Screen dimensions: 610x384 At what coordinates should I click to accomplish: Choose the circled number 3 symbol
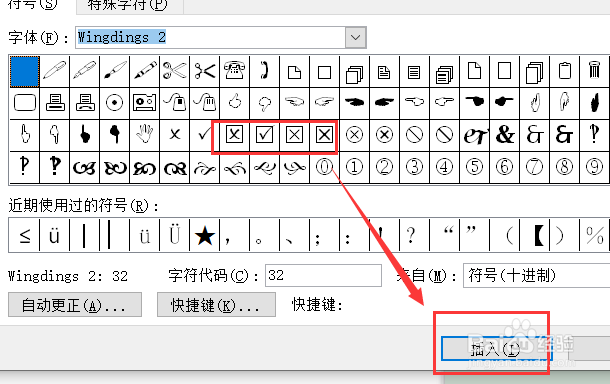click(414, 167)
